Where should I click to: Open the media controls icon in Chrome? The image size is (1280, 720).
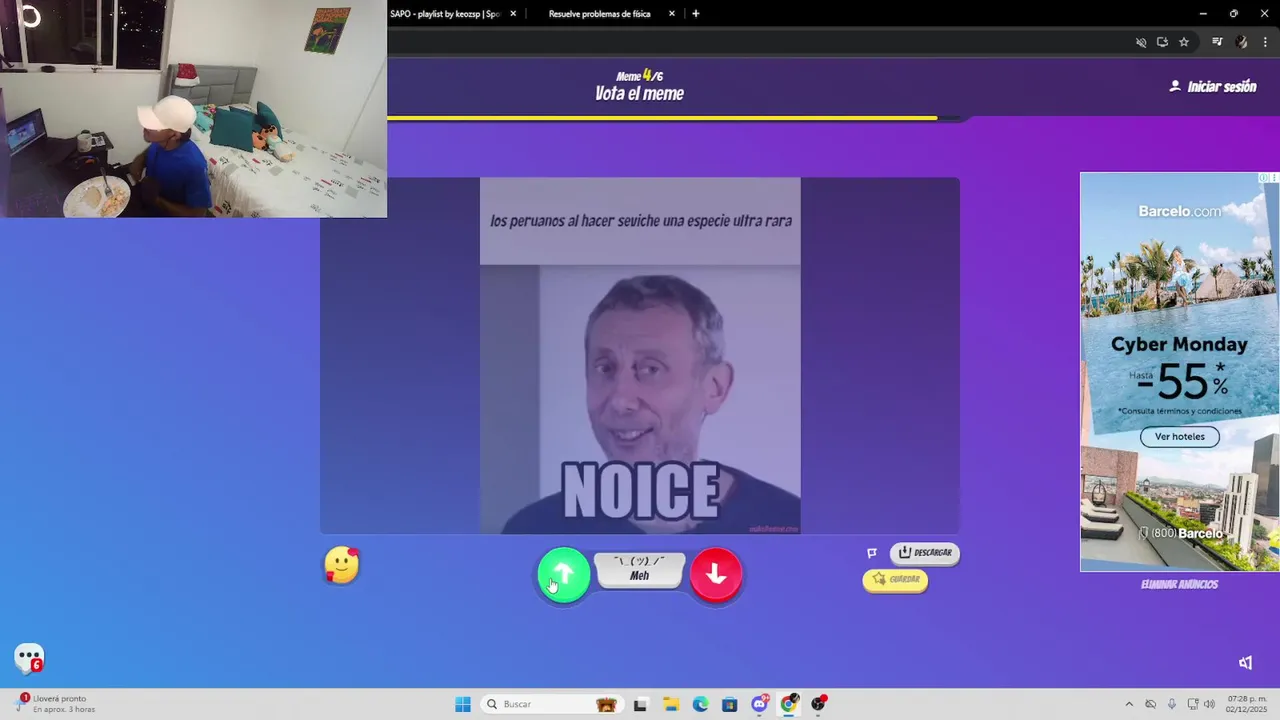[1217, 42]
